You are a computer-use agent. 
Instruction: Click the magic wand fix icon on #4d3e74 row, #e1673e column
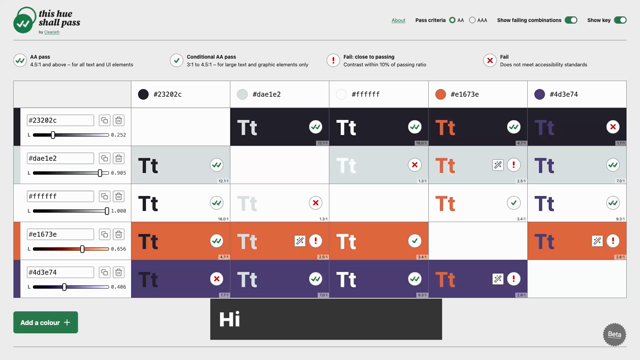pyautogui.click(x=498, y=279)
